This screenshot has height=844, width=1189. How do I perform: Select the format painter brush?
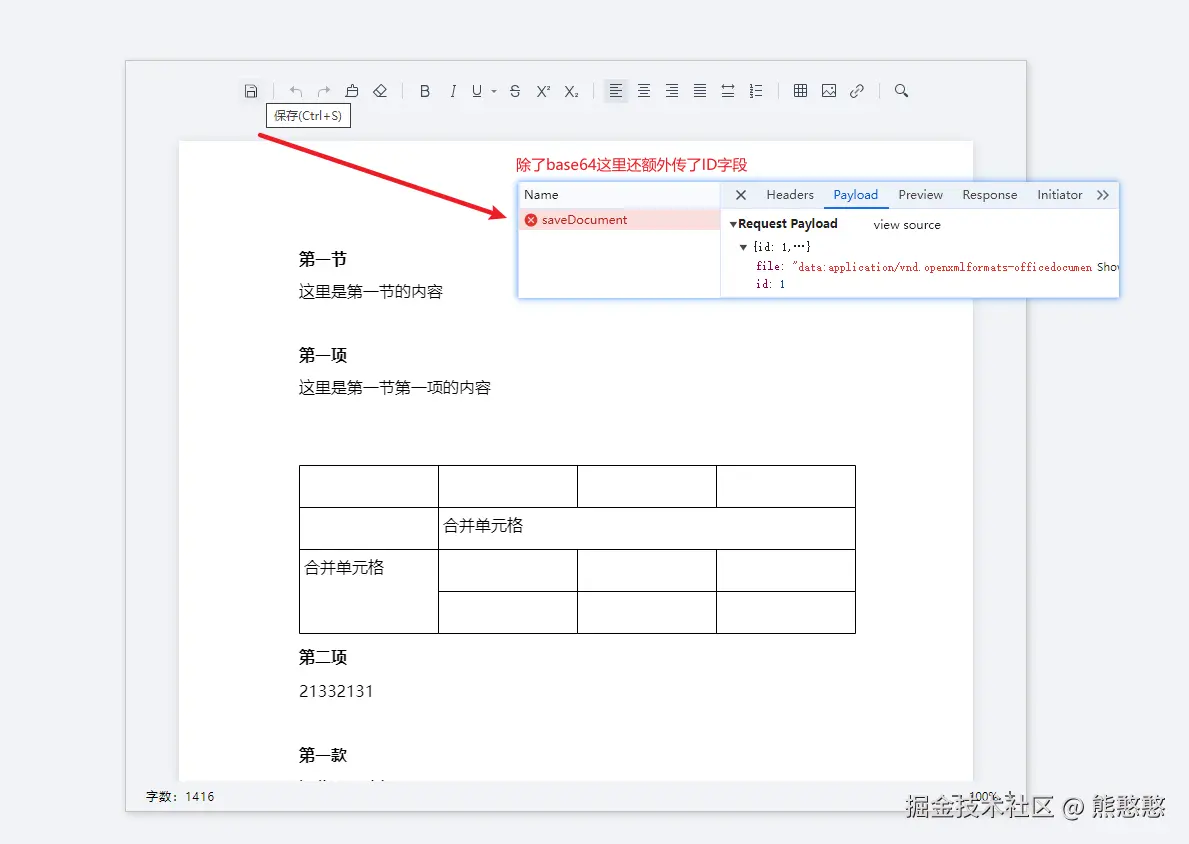pyautogui.click(x=352, y=91)
